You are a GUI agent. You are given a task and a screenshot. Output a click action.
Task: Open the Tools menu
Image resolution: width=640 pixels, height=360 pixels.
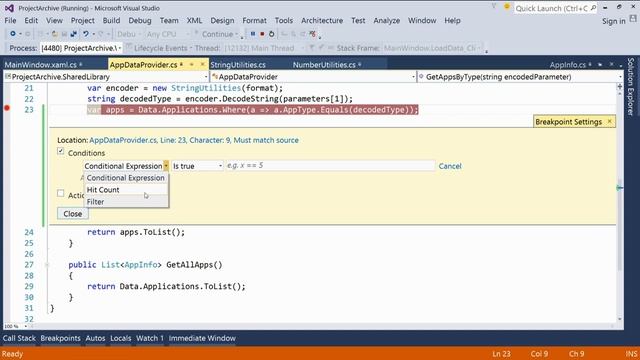pyautogui.click(x=284, y=20)
